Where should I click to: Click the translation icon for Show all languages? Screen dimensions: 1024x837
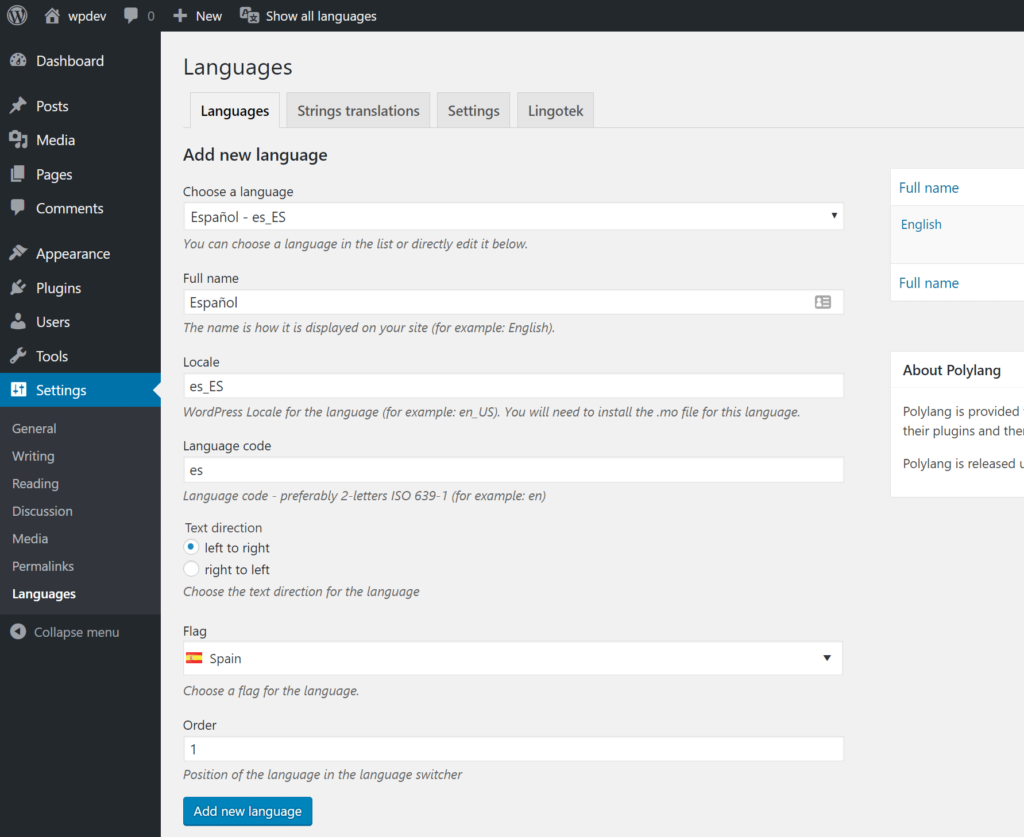(x=249, y=16)
